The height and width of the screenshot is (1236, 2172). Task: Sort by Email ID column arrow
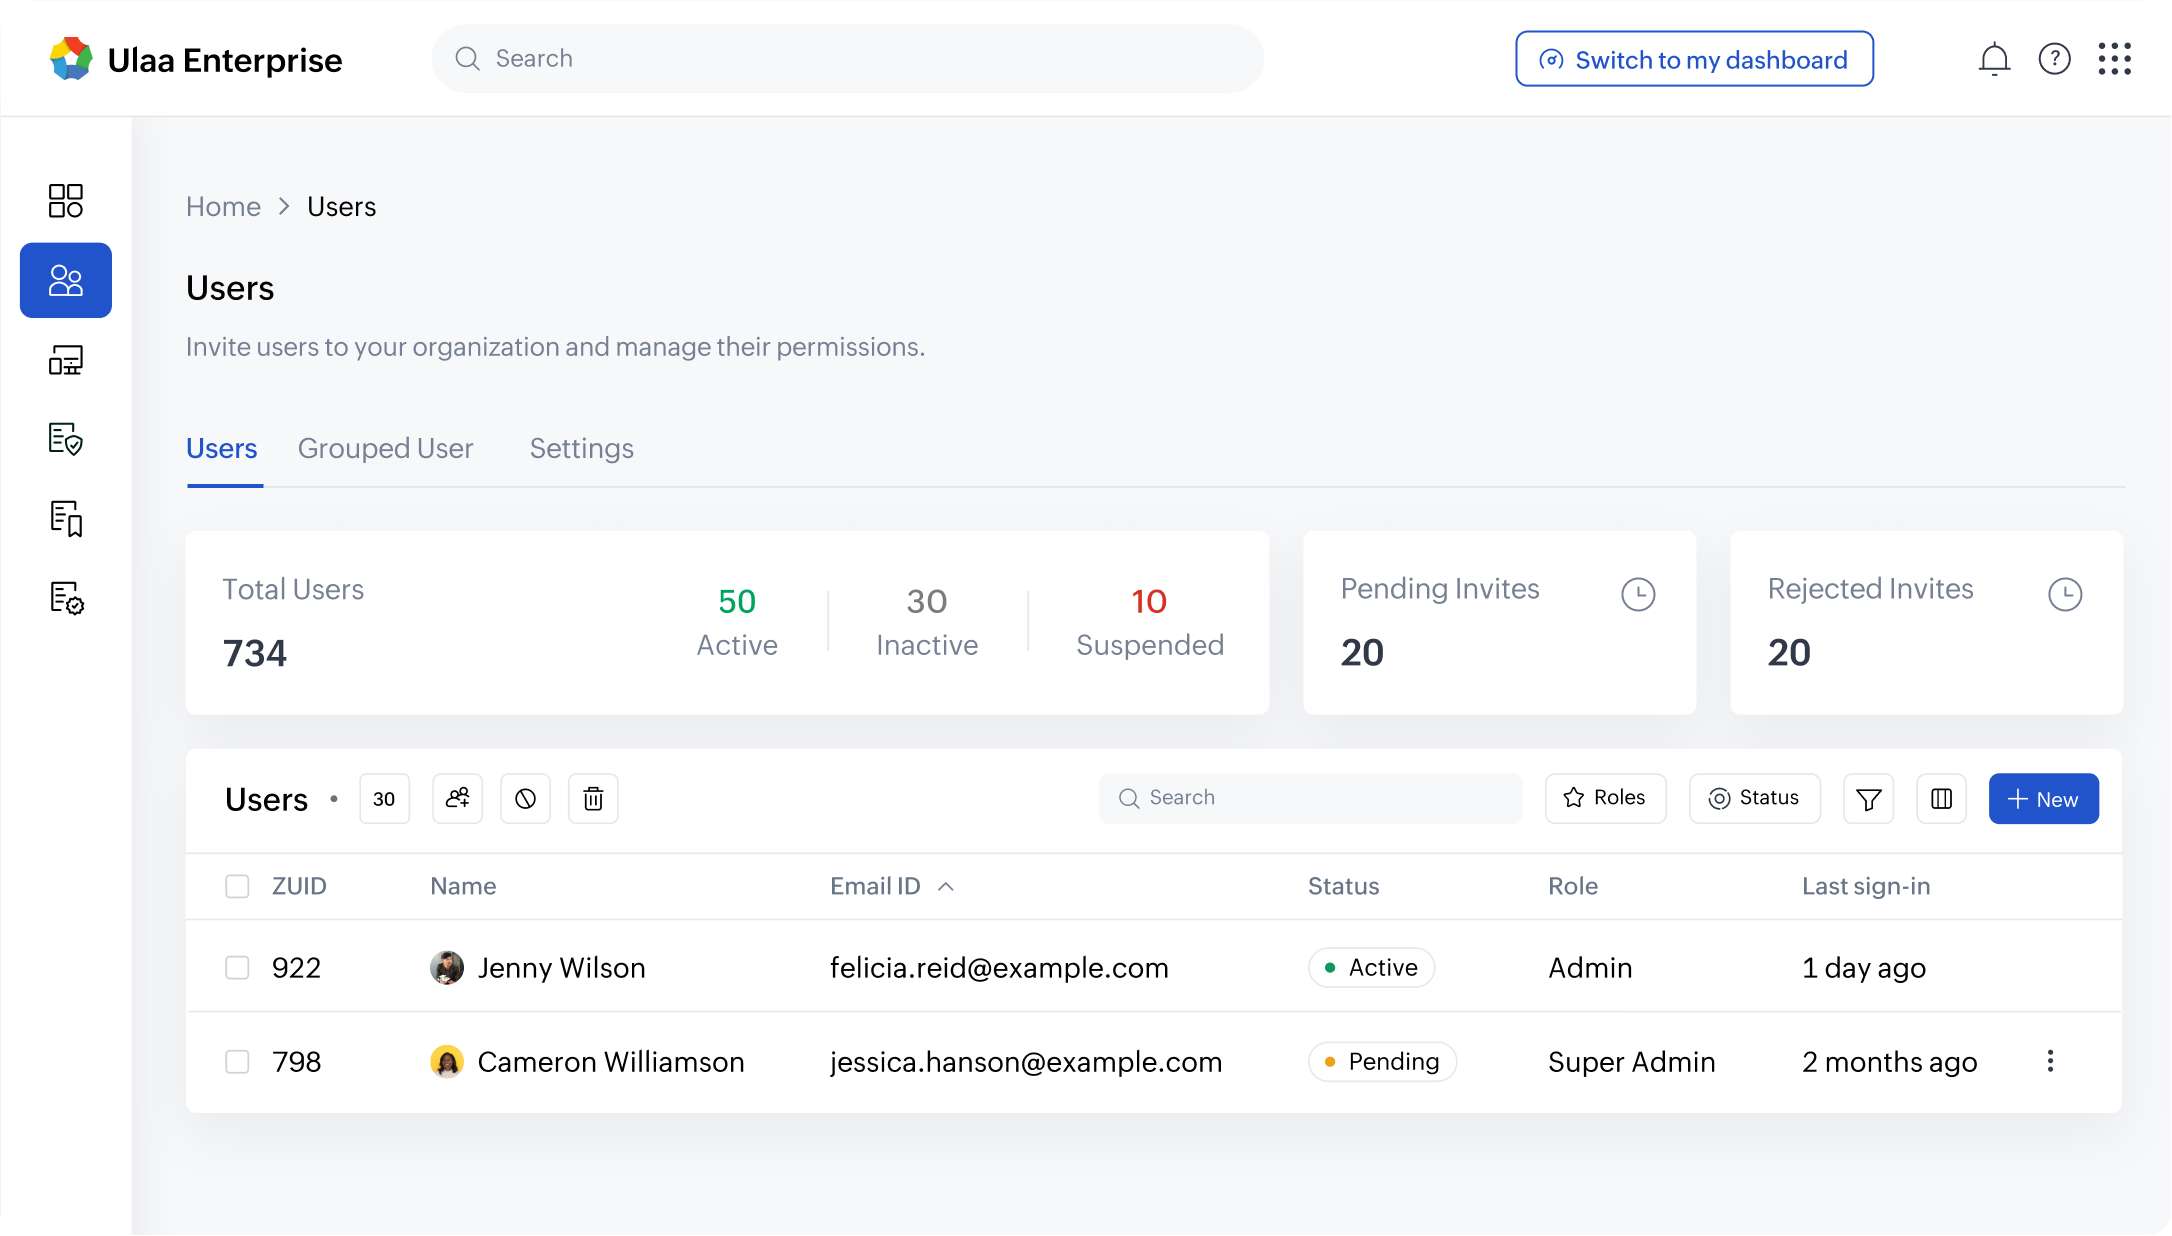coord(946,886)
